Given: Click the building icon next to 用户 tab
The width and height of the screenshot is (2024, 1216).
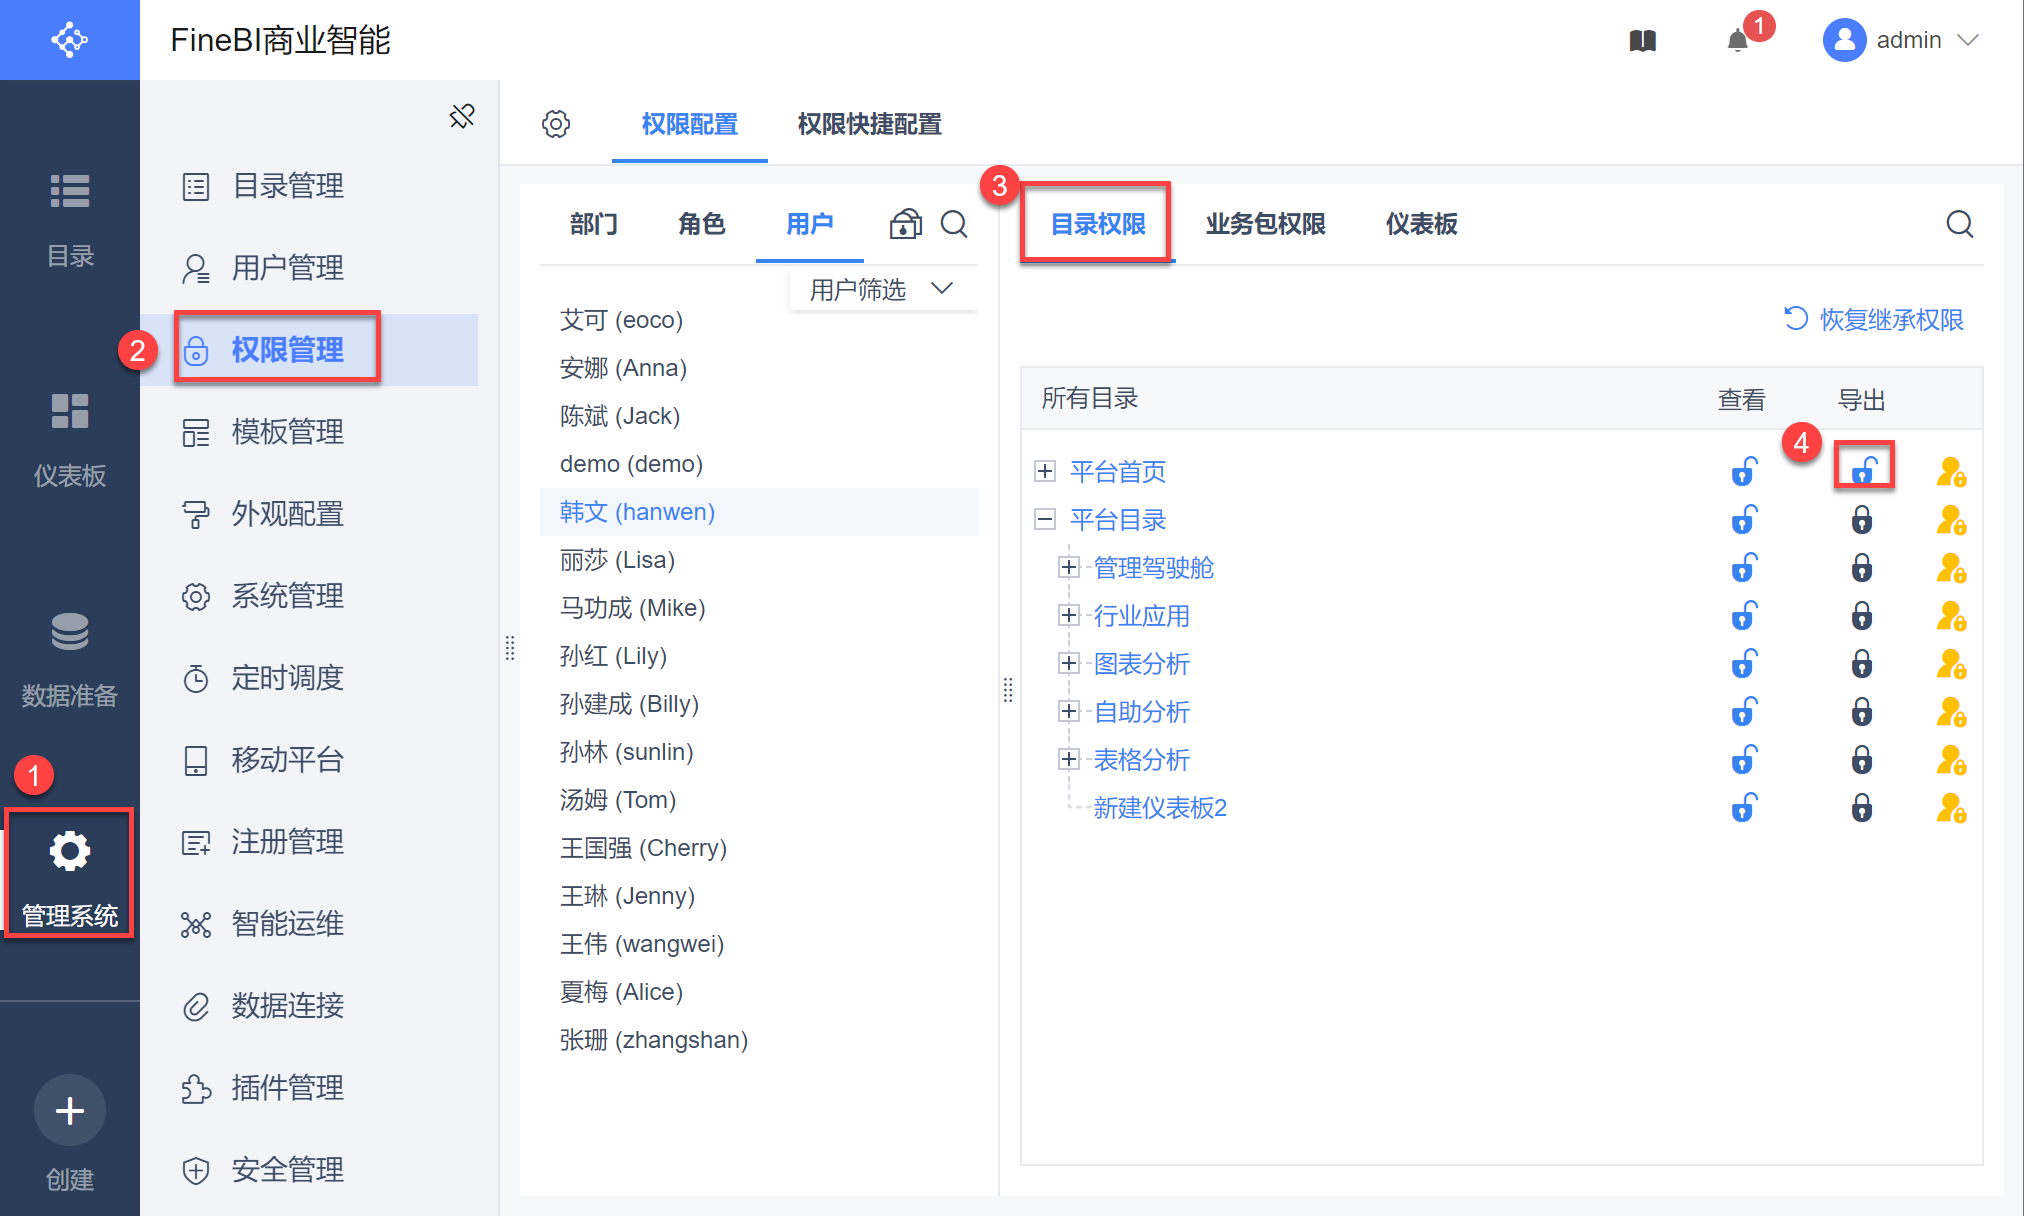Looking at the screenshot, I should click(x=905, y=224).
